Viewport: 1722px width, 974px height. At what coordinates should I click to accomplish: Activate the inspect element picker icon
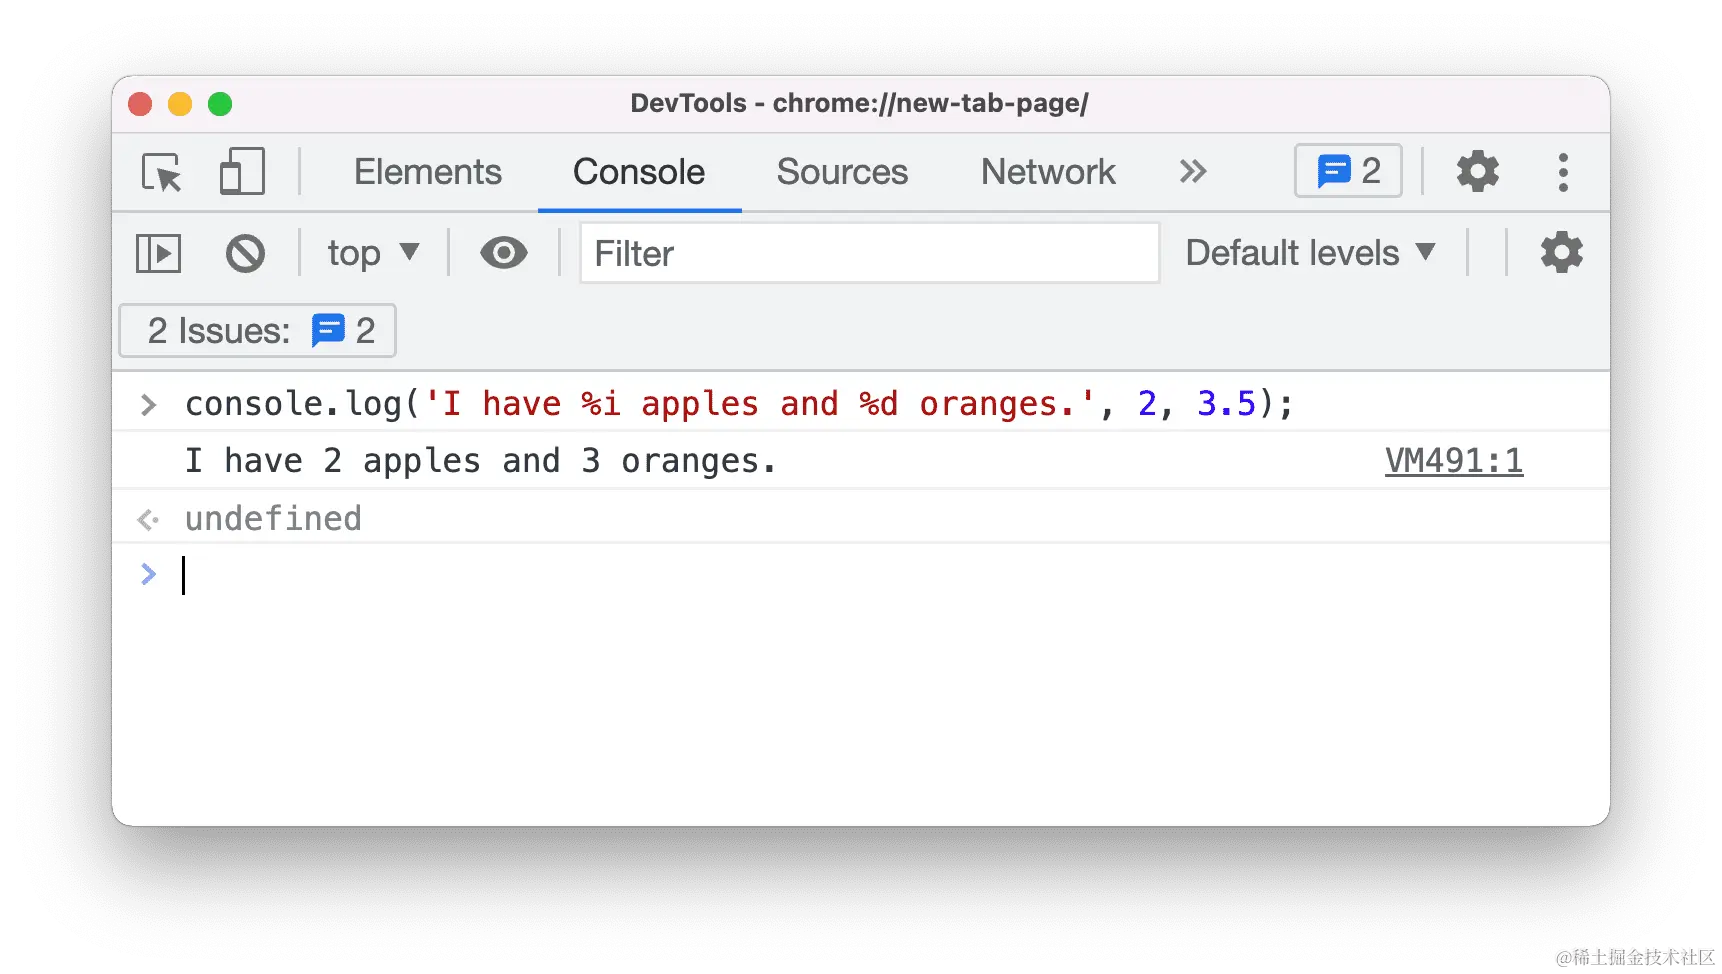pos(161,172)
